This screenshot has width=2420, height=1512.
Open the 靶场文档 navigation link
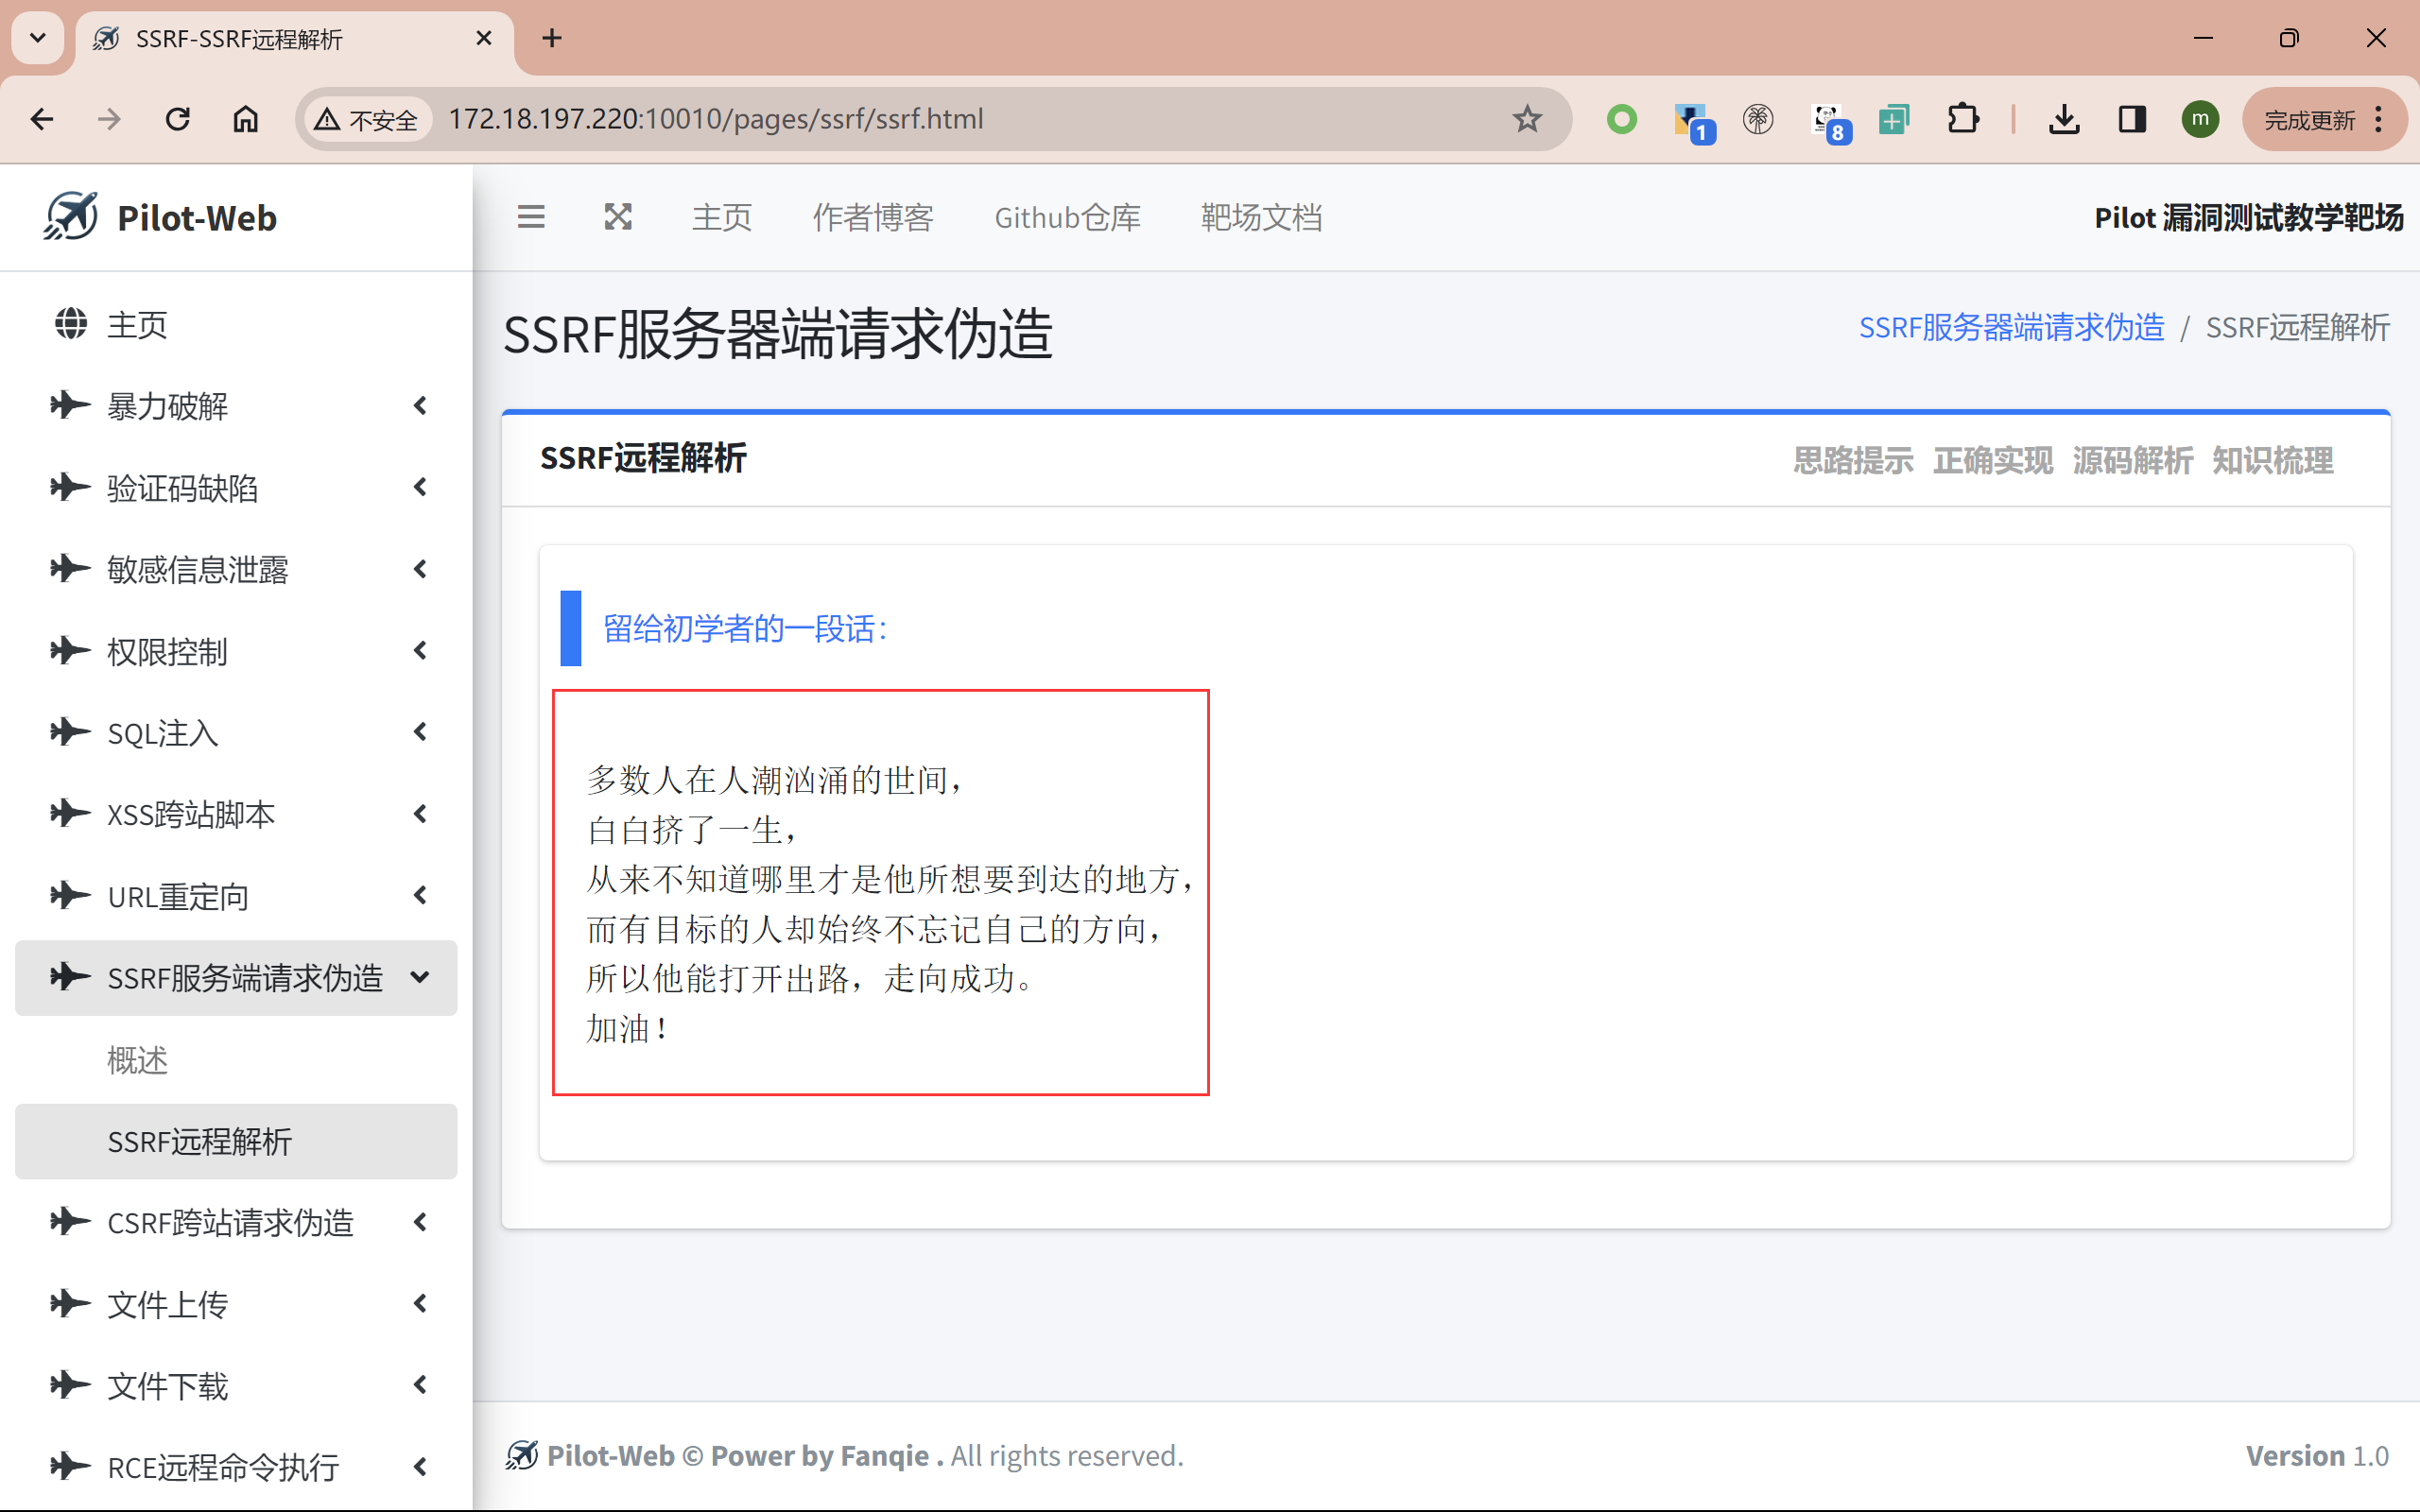pyautogui.click(x=1262, y=217)
